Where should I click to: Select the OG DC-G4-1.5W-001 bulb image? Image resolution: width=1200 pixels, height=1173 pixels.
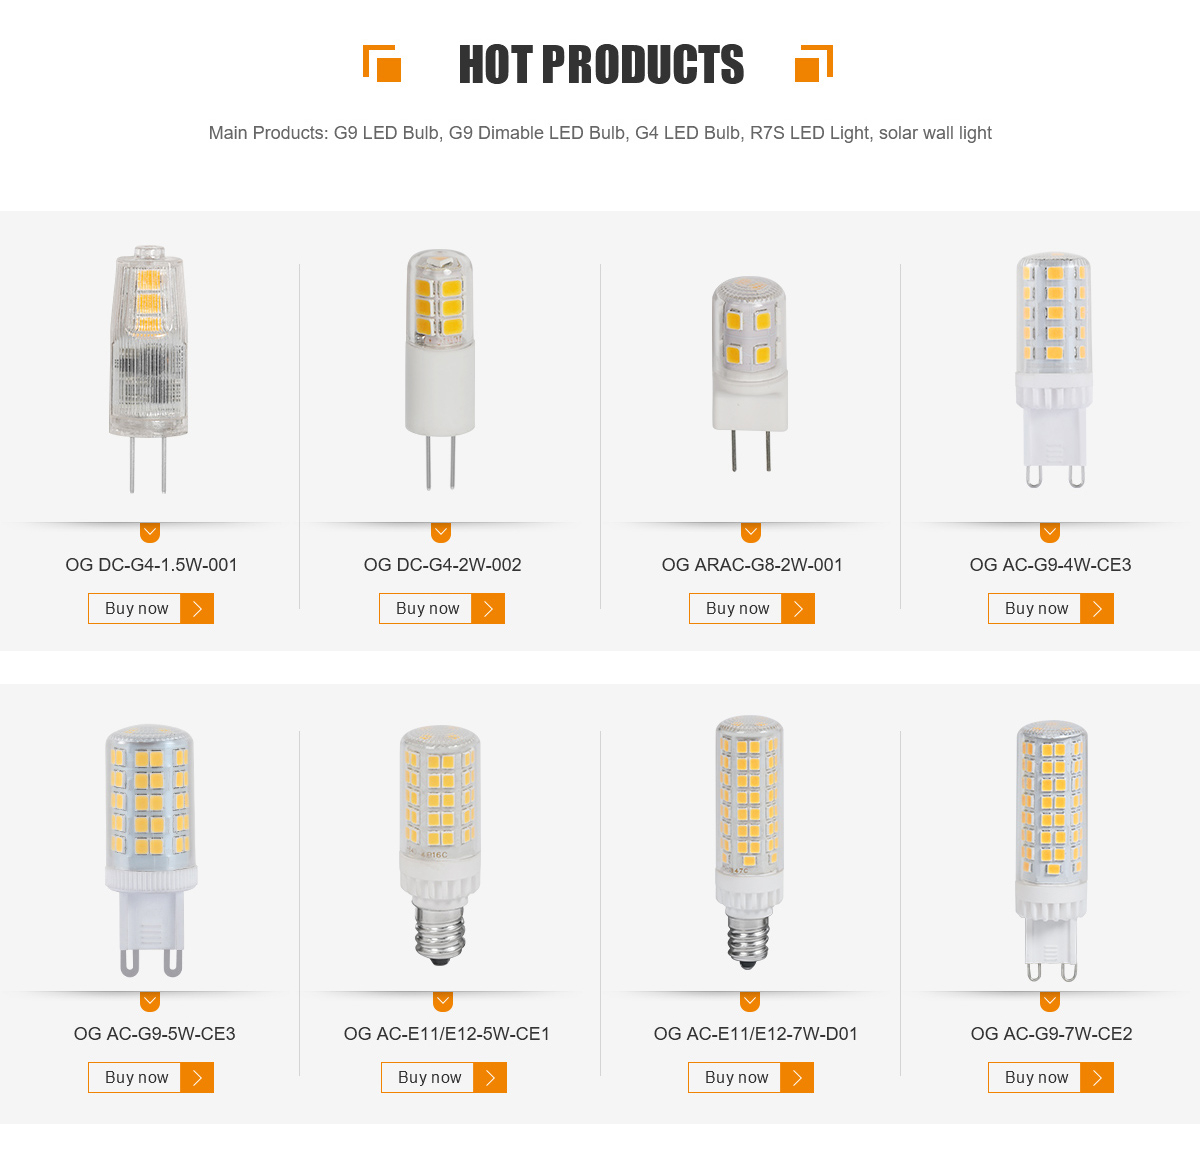(x=148, y=368)
